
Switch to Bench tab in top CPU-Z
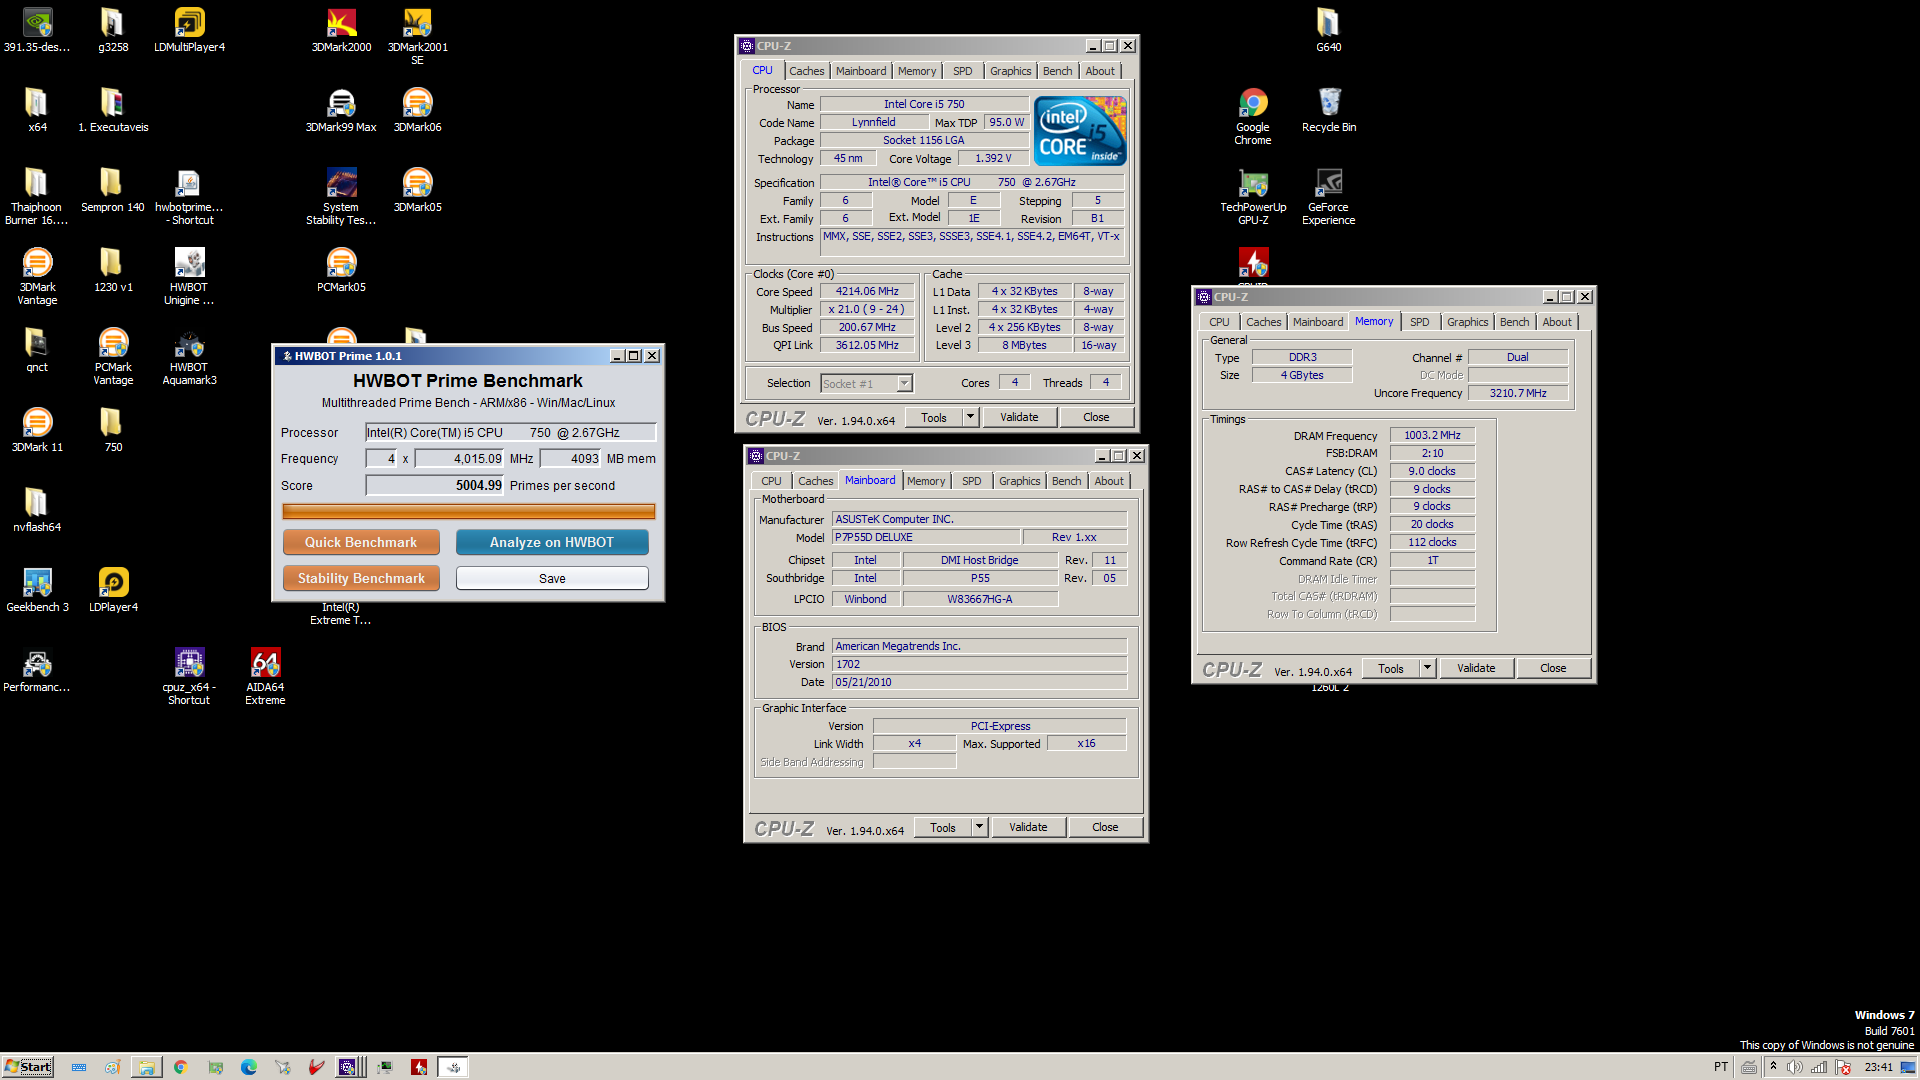click(x=1057, y=71)
